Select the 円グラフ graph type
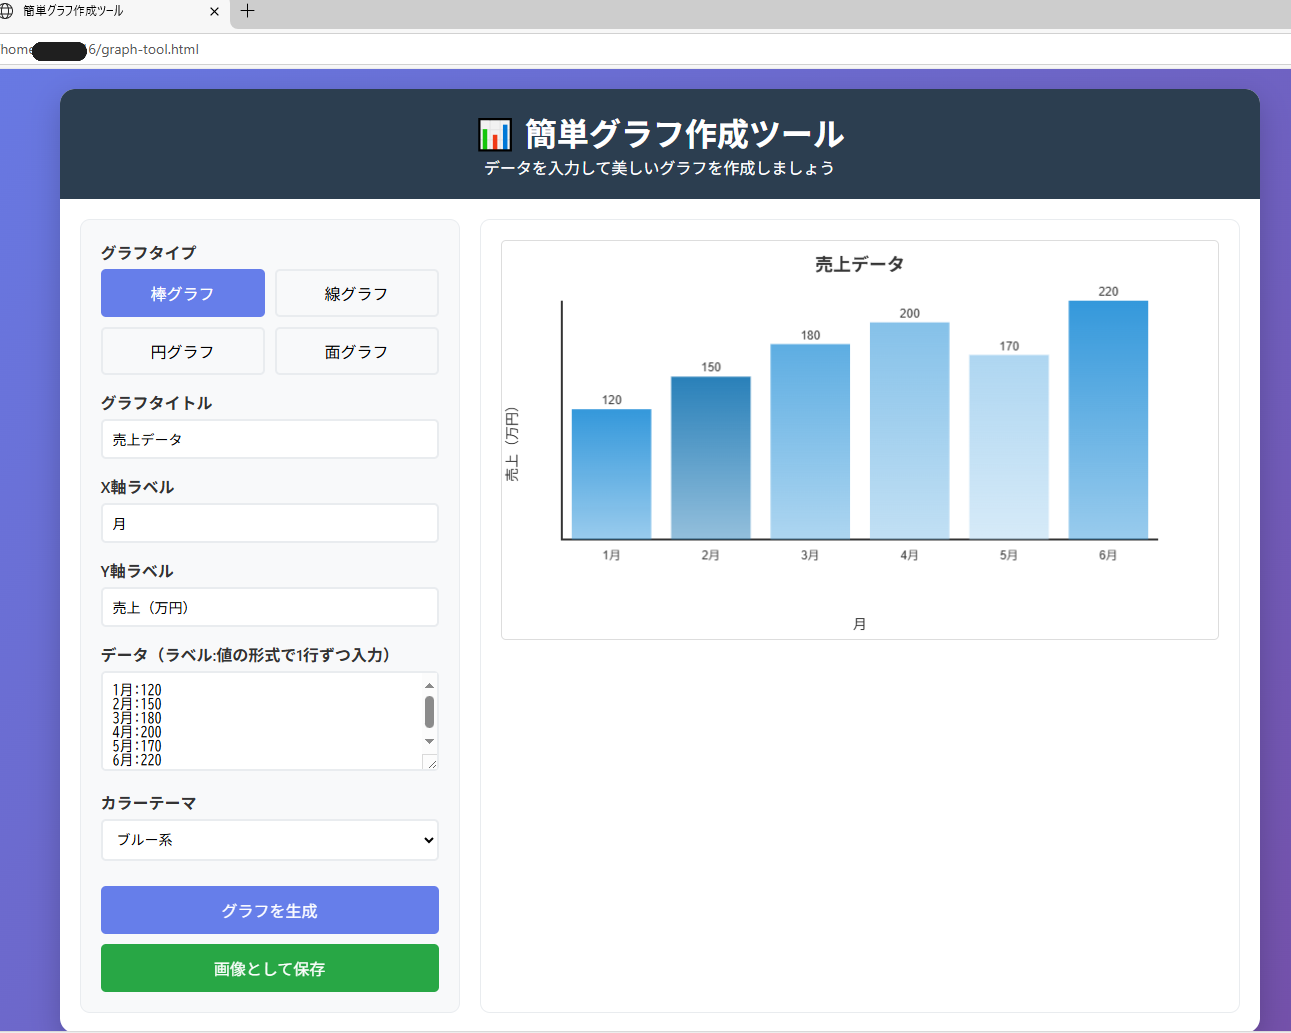Image resolution: width=1291 pixels, height=1033 pixels. [182, 351]
